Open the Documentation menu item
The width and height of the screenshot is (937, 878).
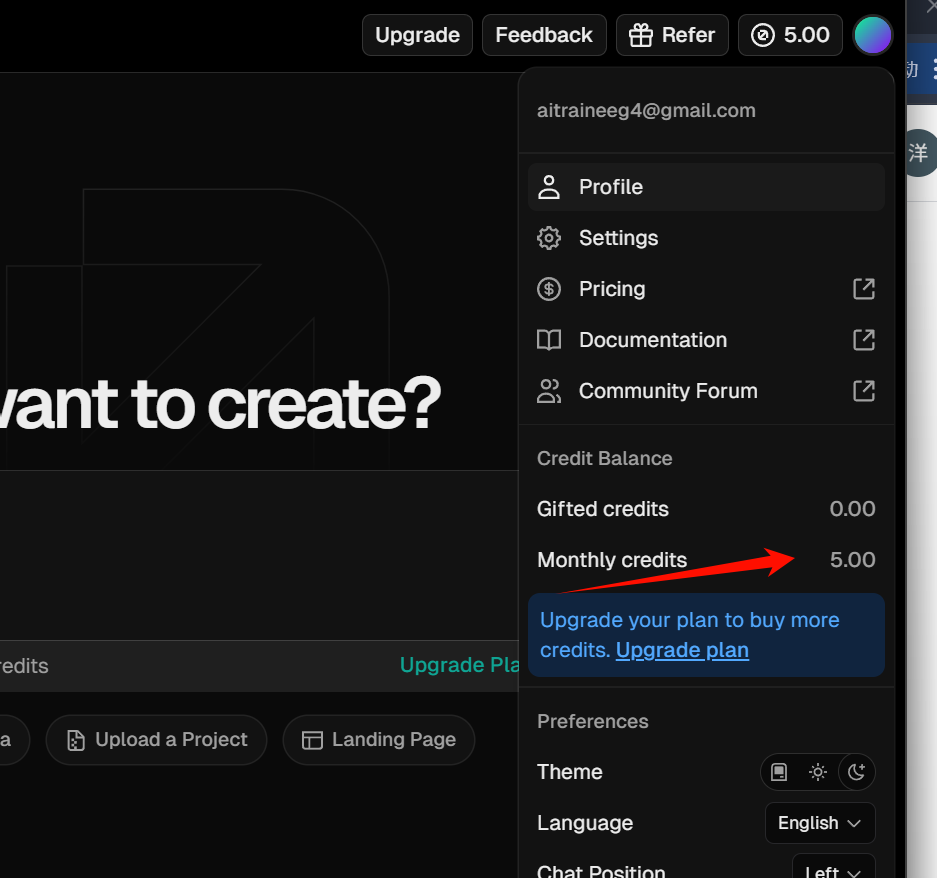(x=706, y=340)
